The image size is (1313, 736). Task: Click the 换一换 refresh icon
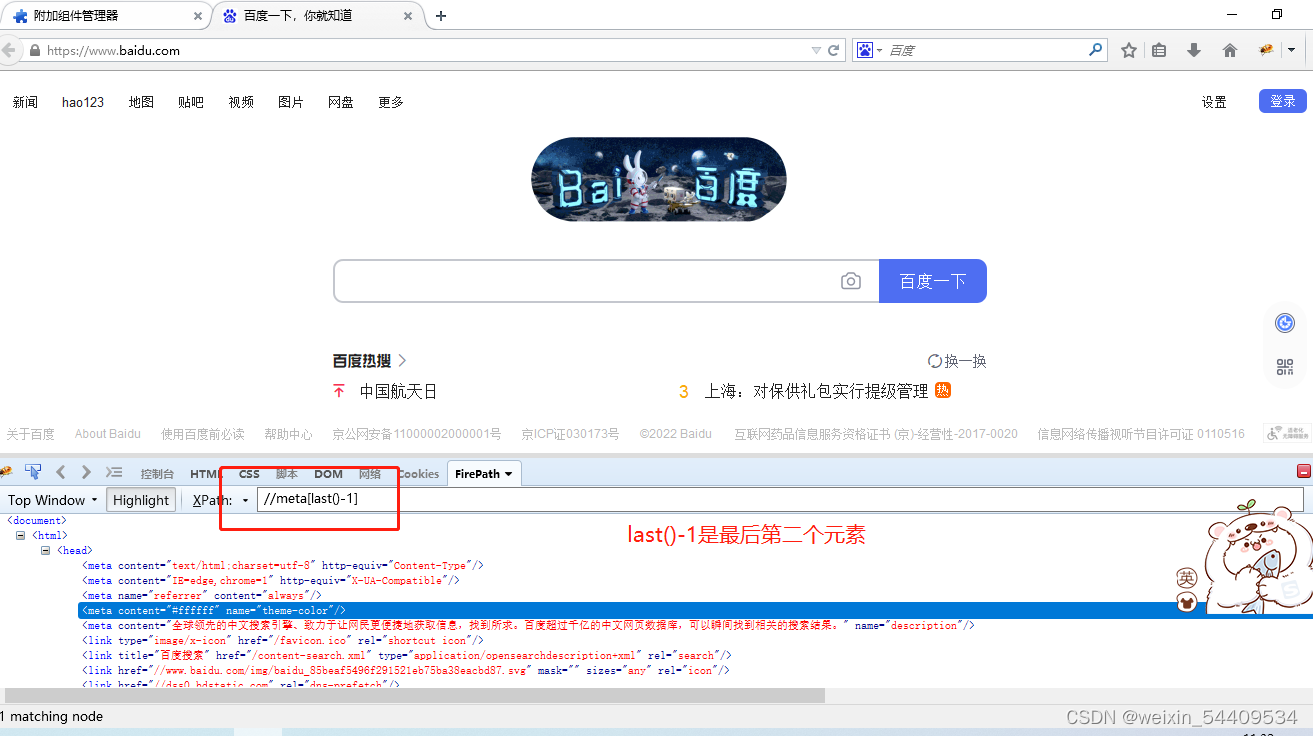935,361
